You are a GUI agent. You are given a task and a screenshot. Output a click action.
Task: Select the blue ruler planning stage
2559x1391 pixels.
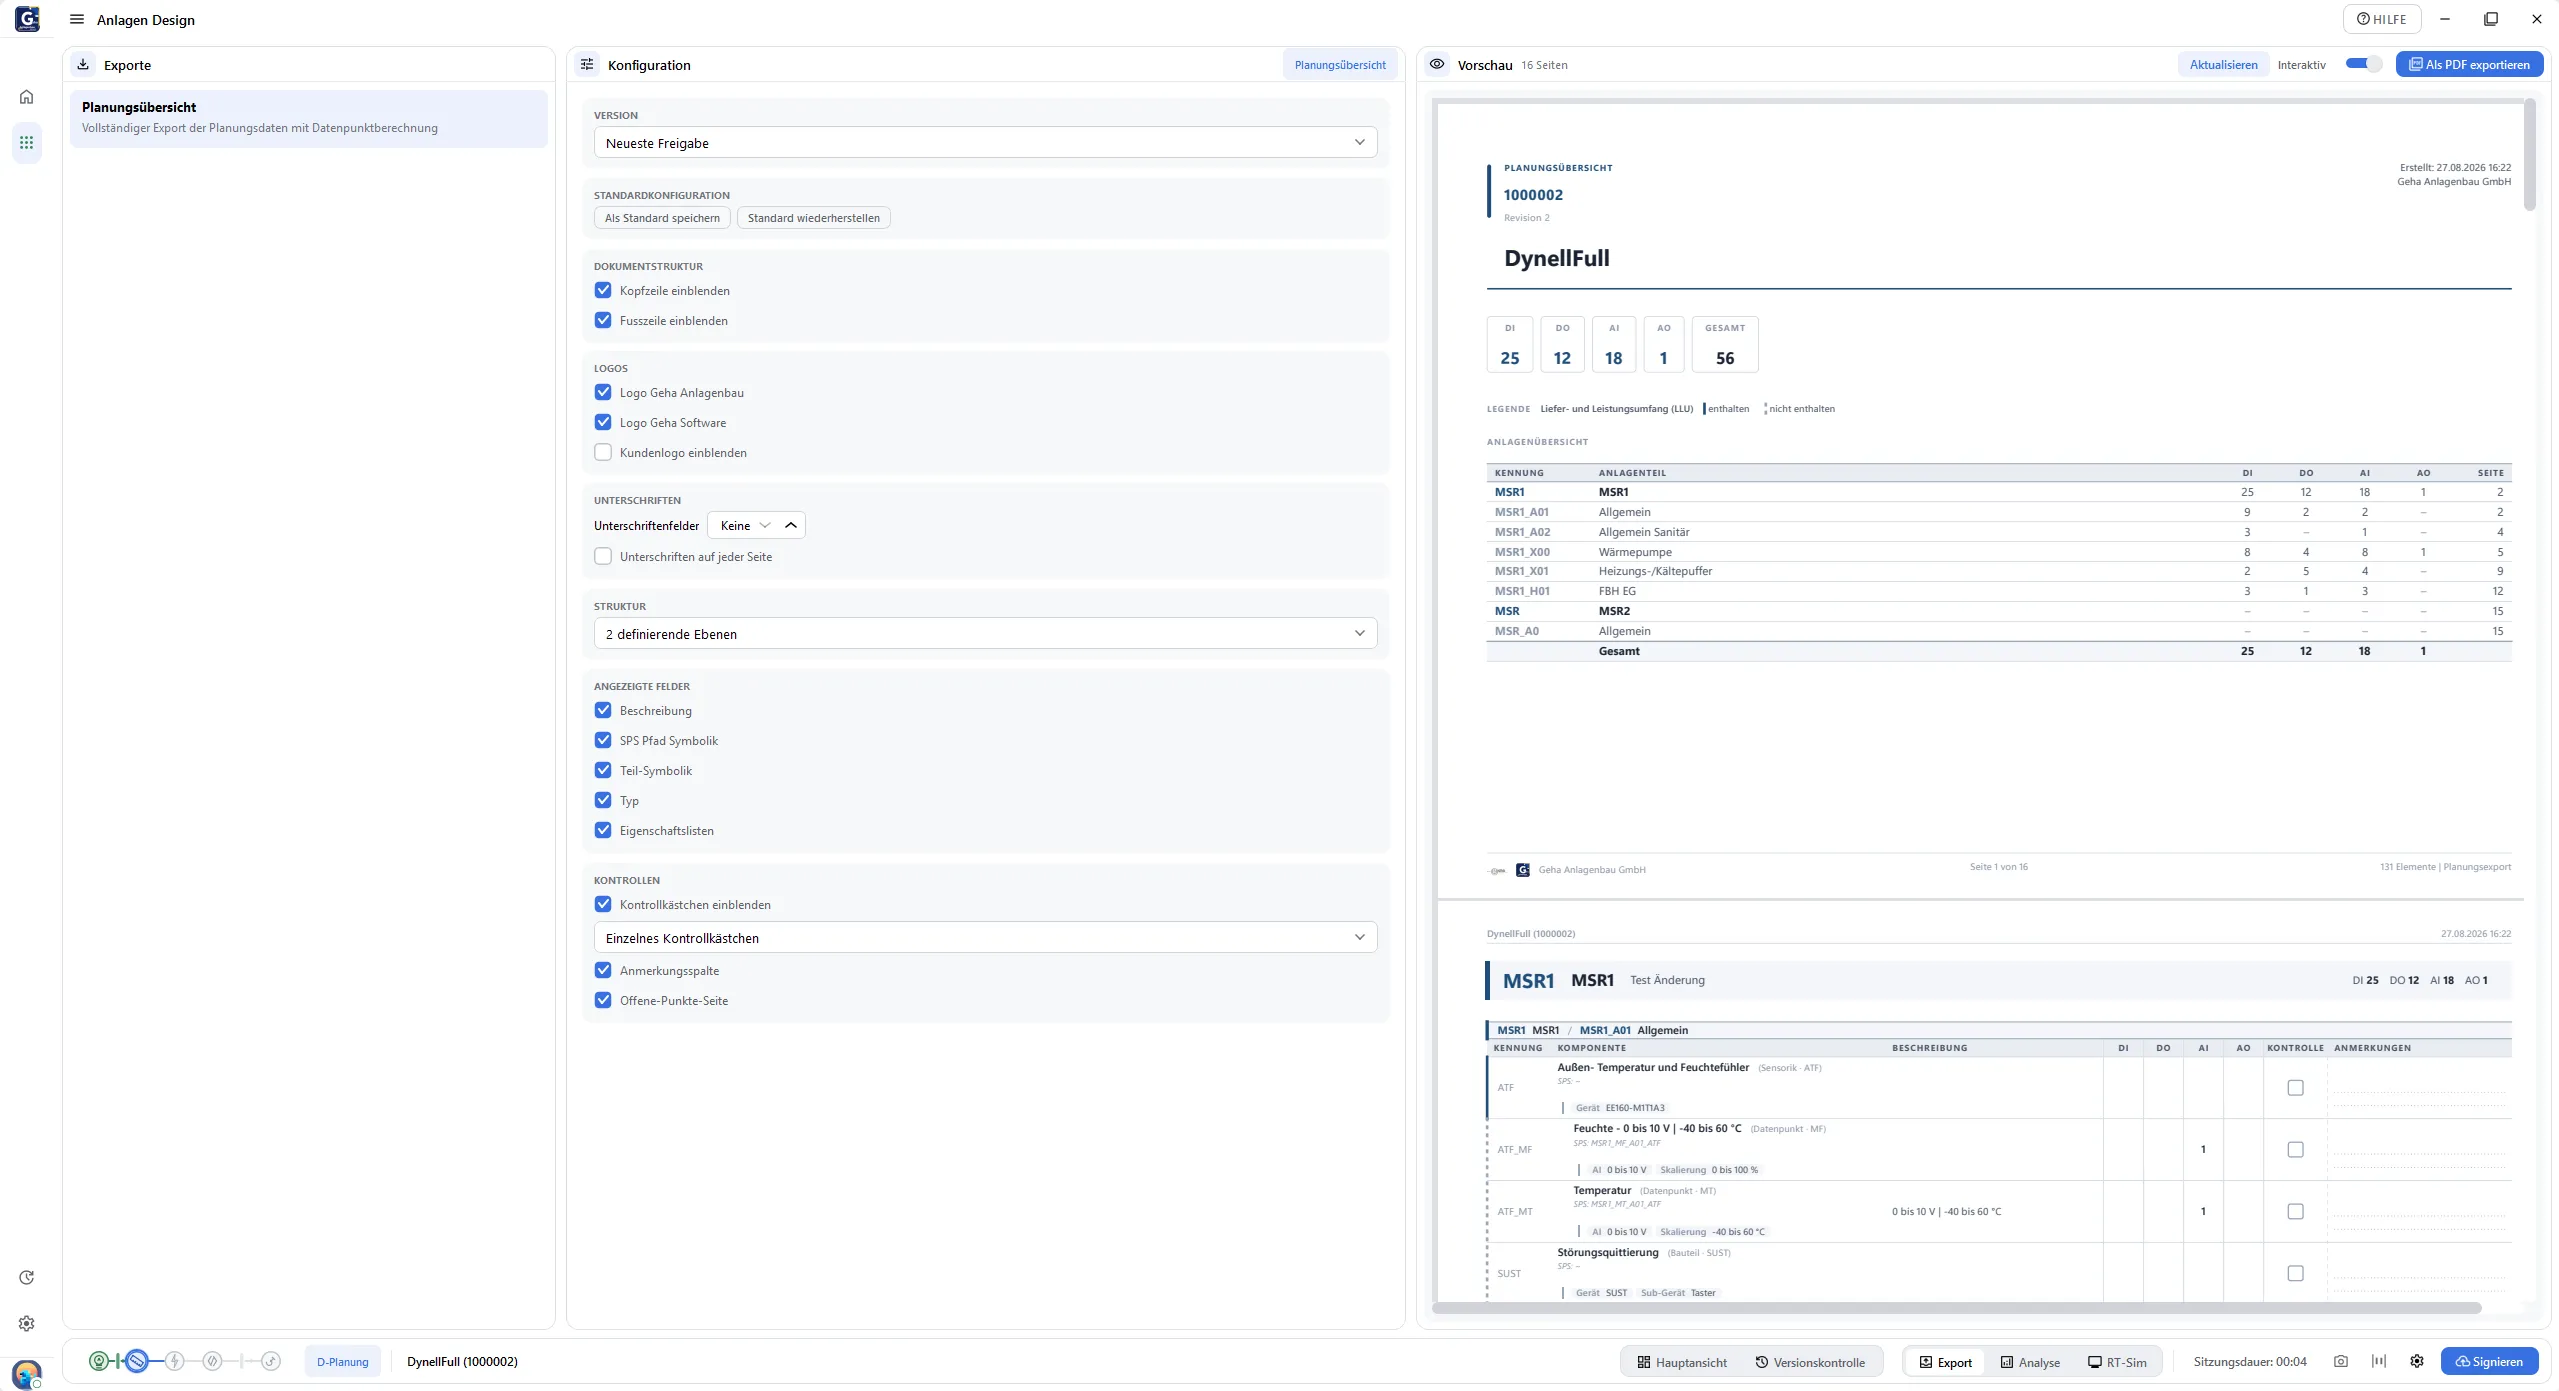(x=137, y=1362)
